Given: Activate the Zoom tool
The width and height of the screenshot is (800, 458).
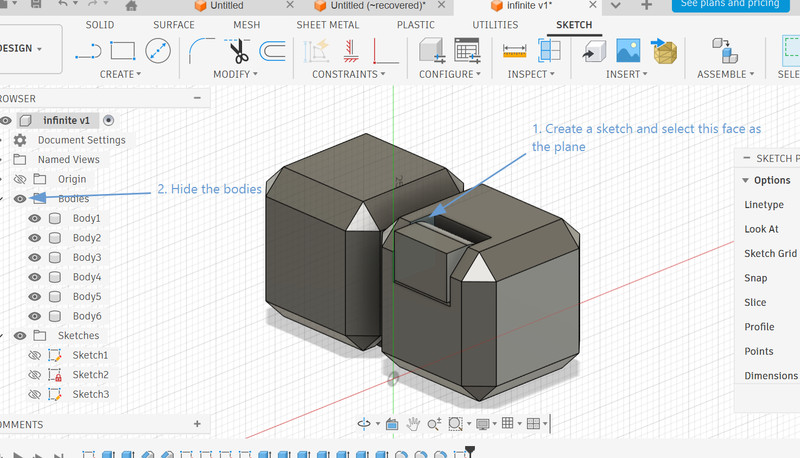Looking at the screenshot, I should coord(434,423).
